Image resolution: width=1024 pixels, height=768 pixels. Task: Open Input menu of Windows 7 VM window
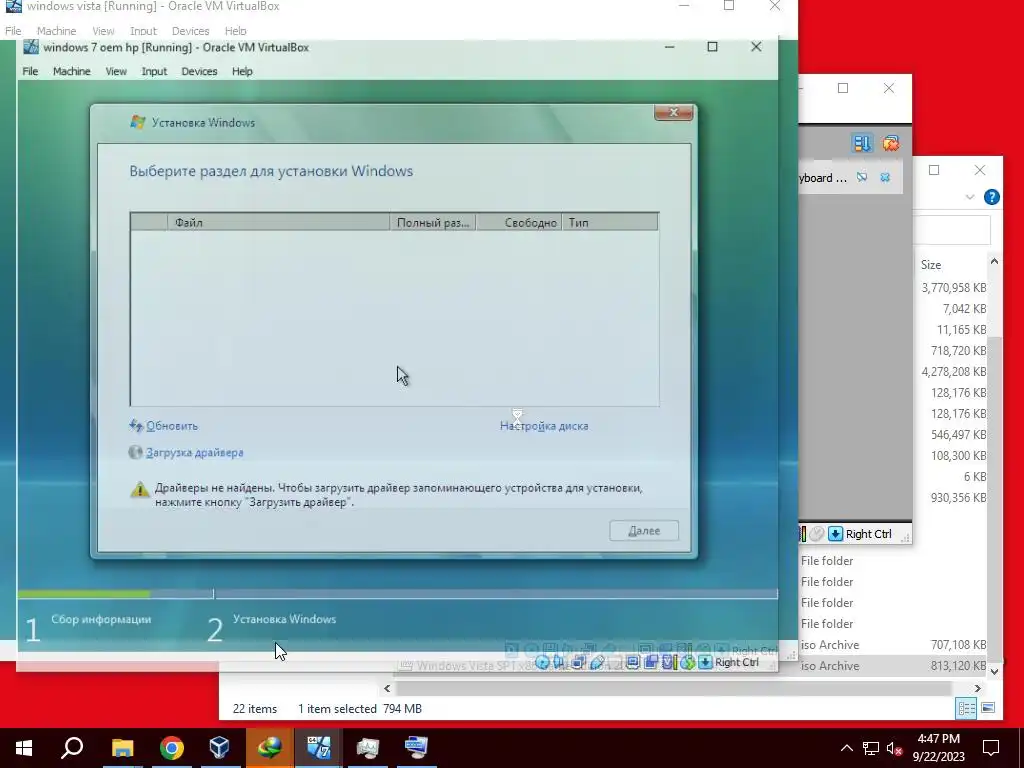154,71
